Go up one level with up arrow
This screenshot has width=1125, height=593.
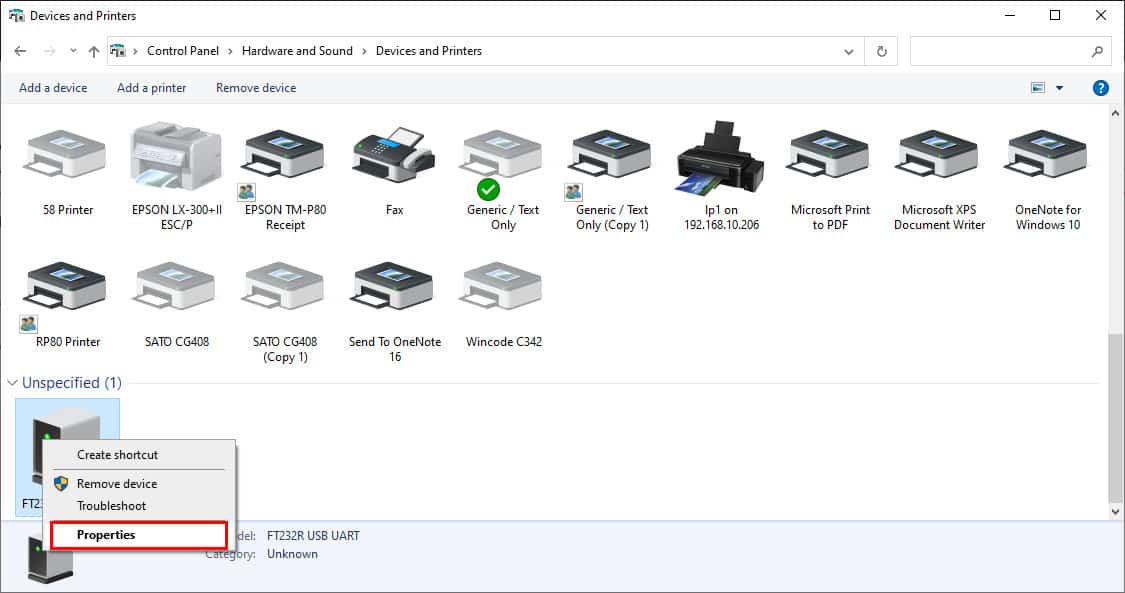coord(94,51)
